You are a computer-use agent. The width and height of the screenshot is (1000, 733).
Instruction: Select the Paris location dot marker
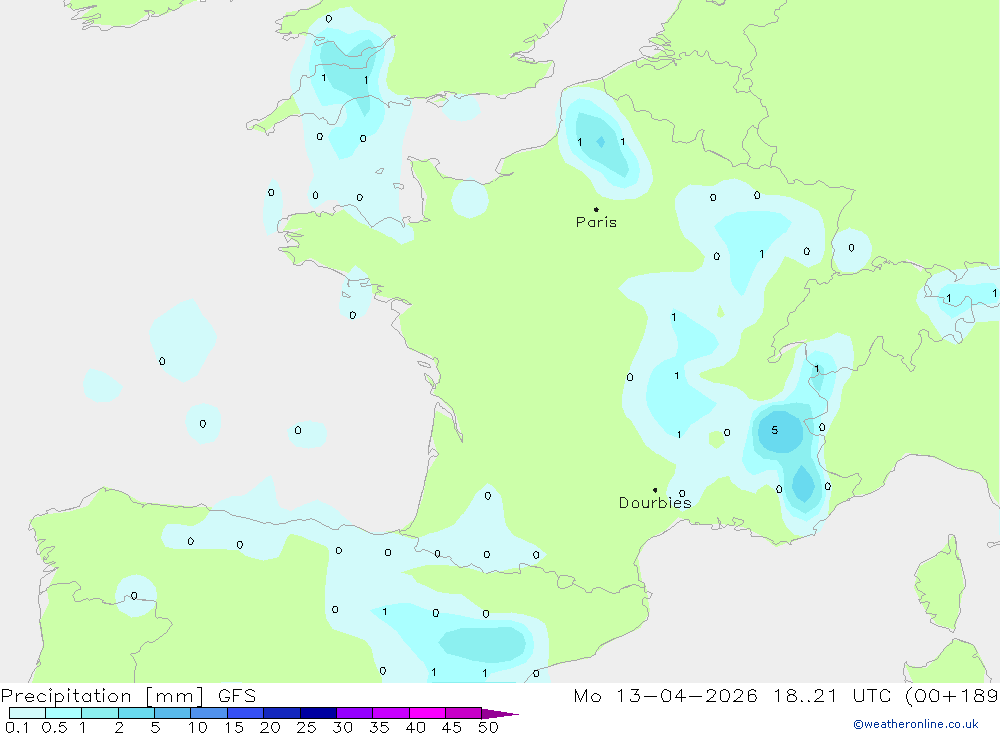[596, 209]
